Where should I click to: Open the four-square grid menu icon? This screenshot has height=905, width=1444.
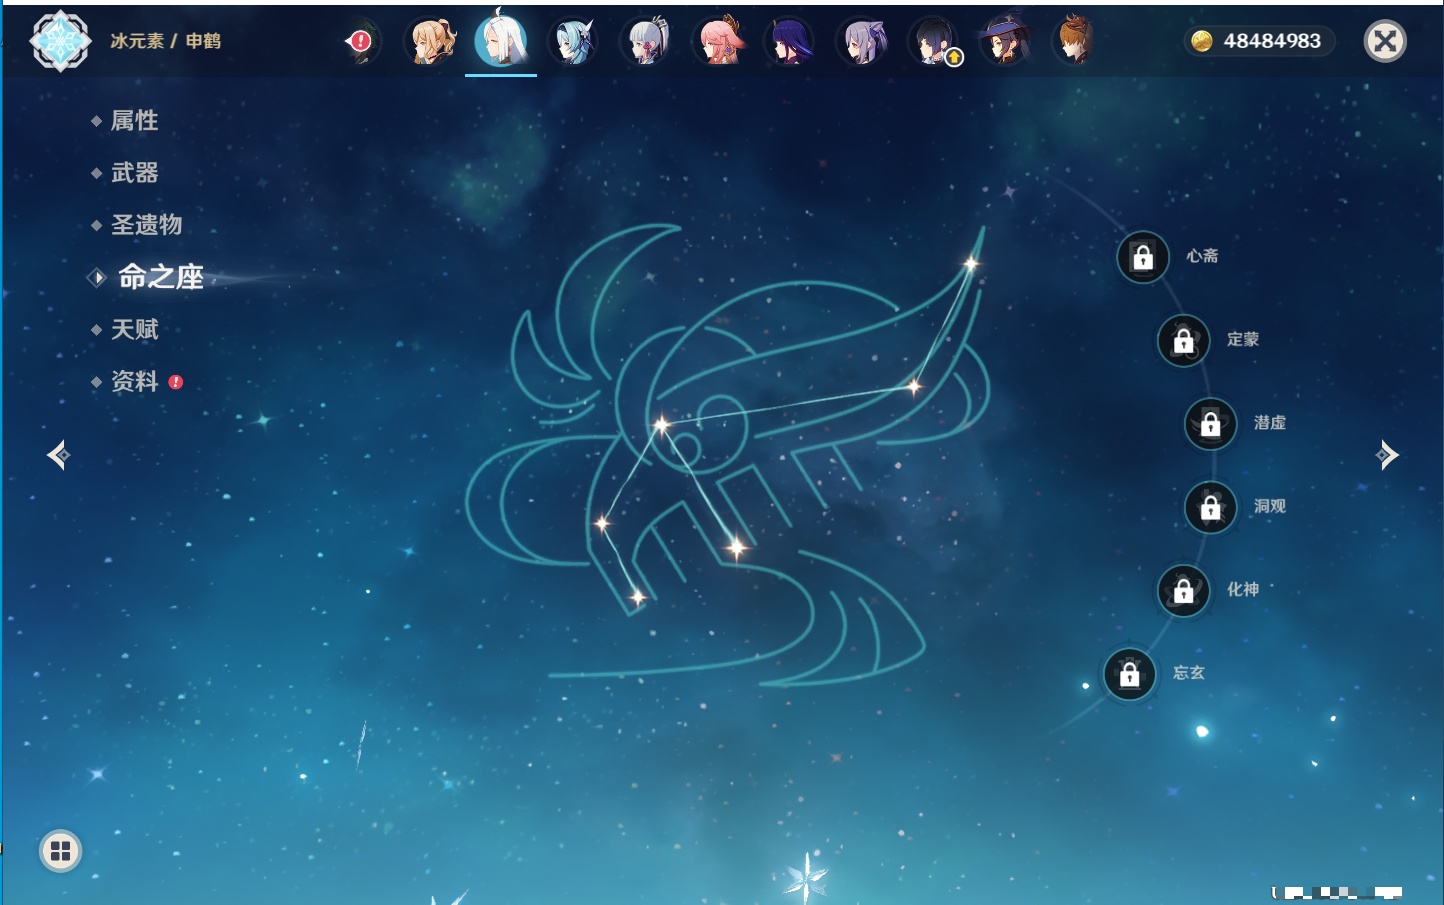61,851
